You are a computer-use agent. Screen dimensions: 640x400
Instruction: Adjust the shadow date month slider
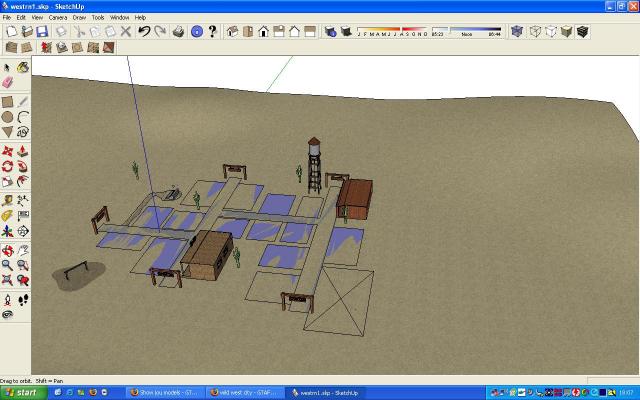click(384, 32)
